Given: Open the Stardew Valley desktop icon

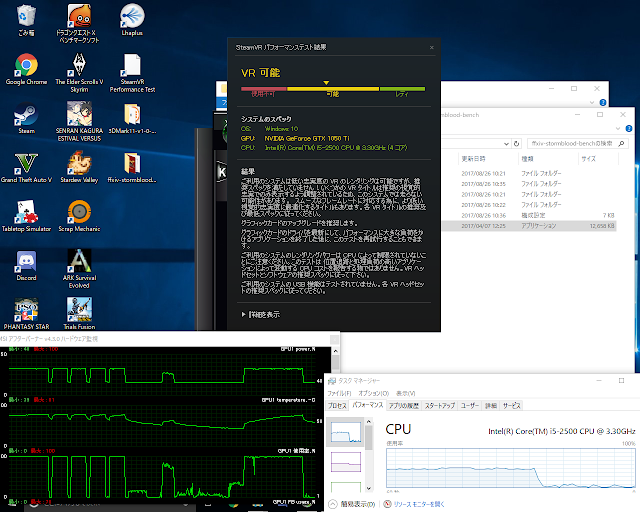Looking at the screenshot, I should [79, 167].
